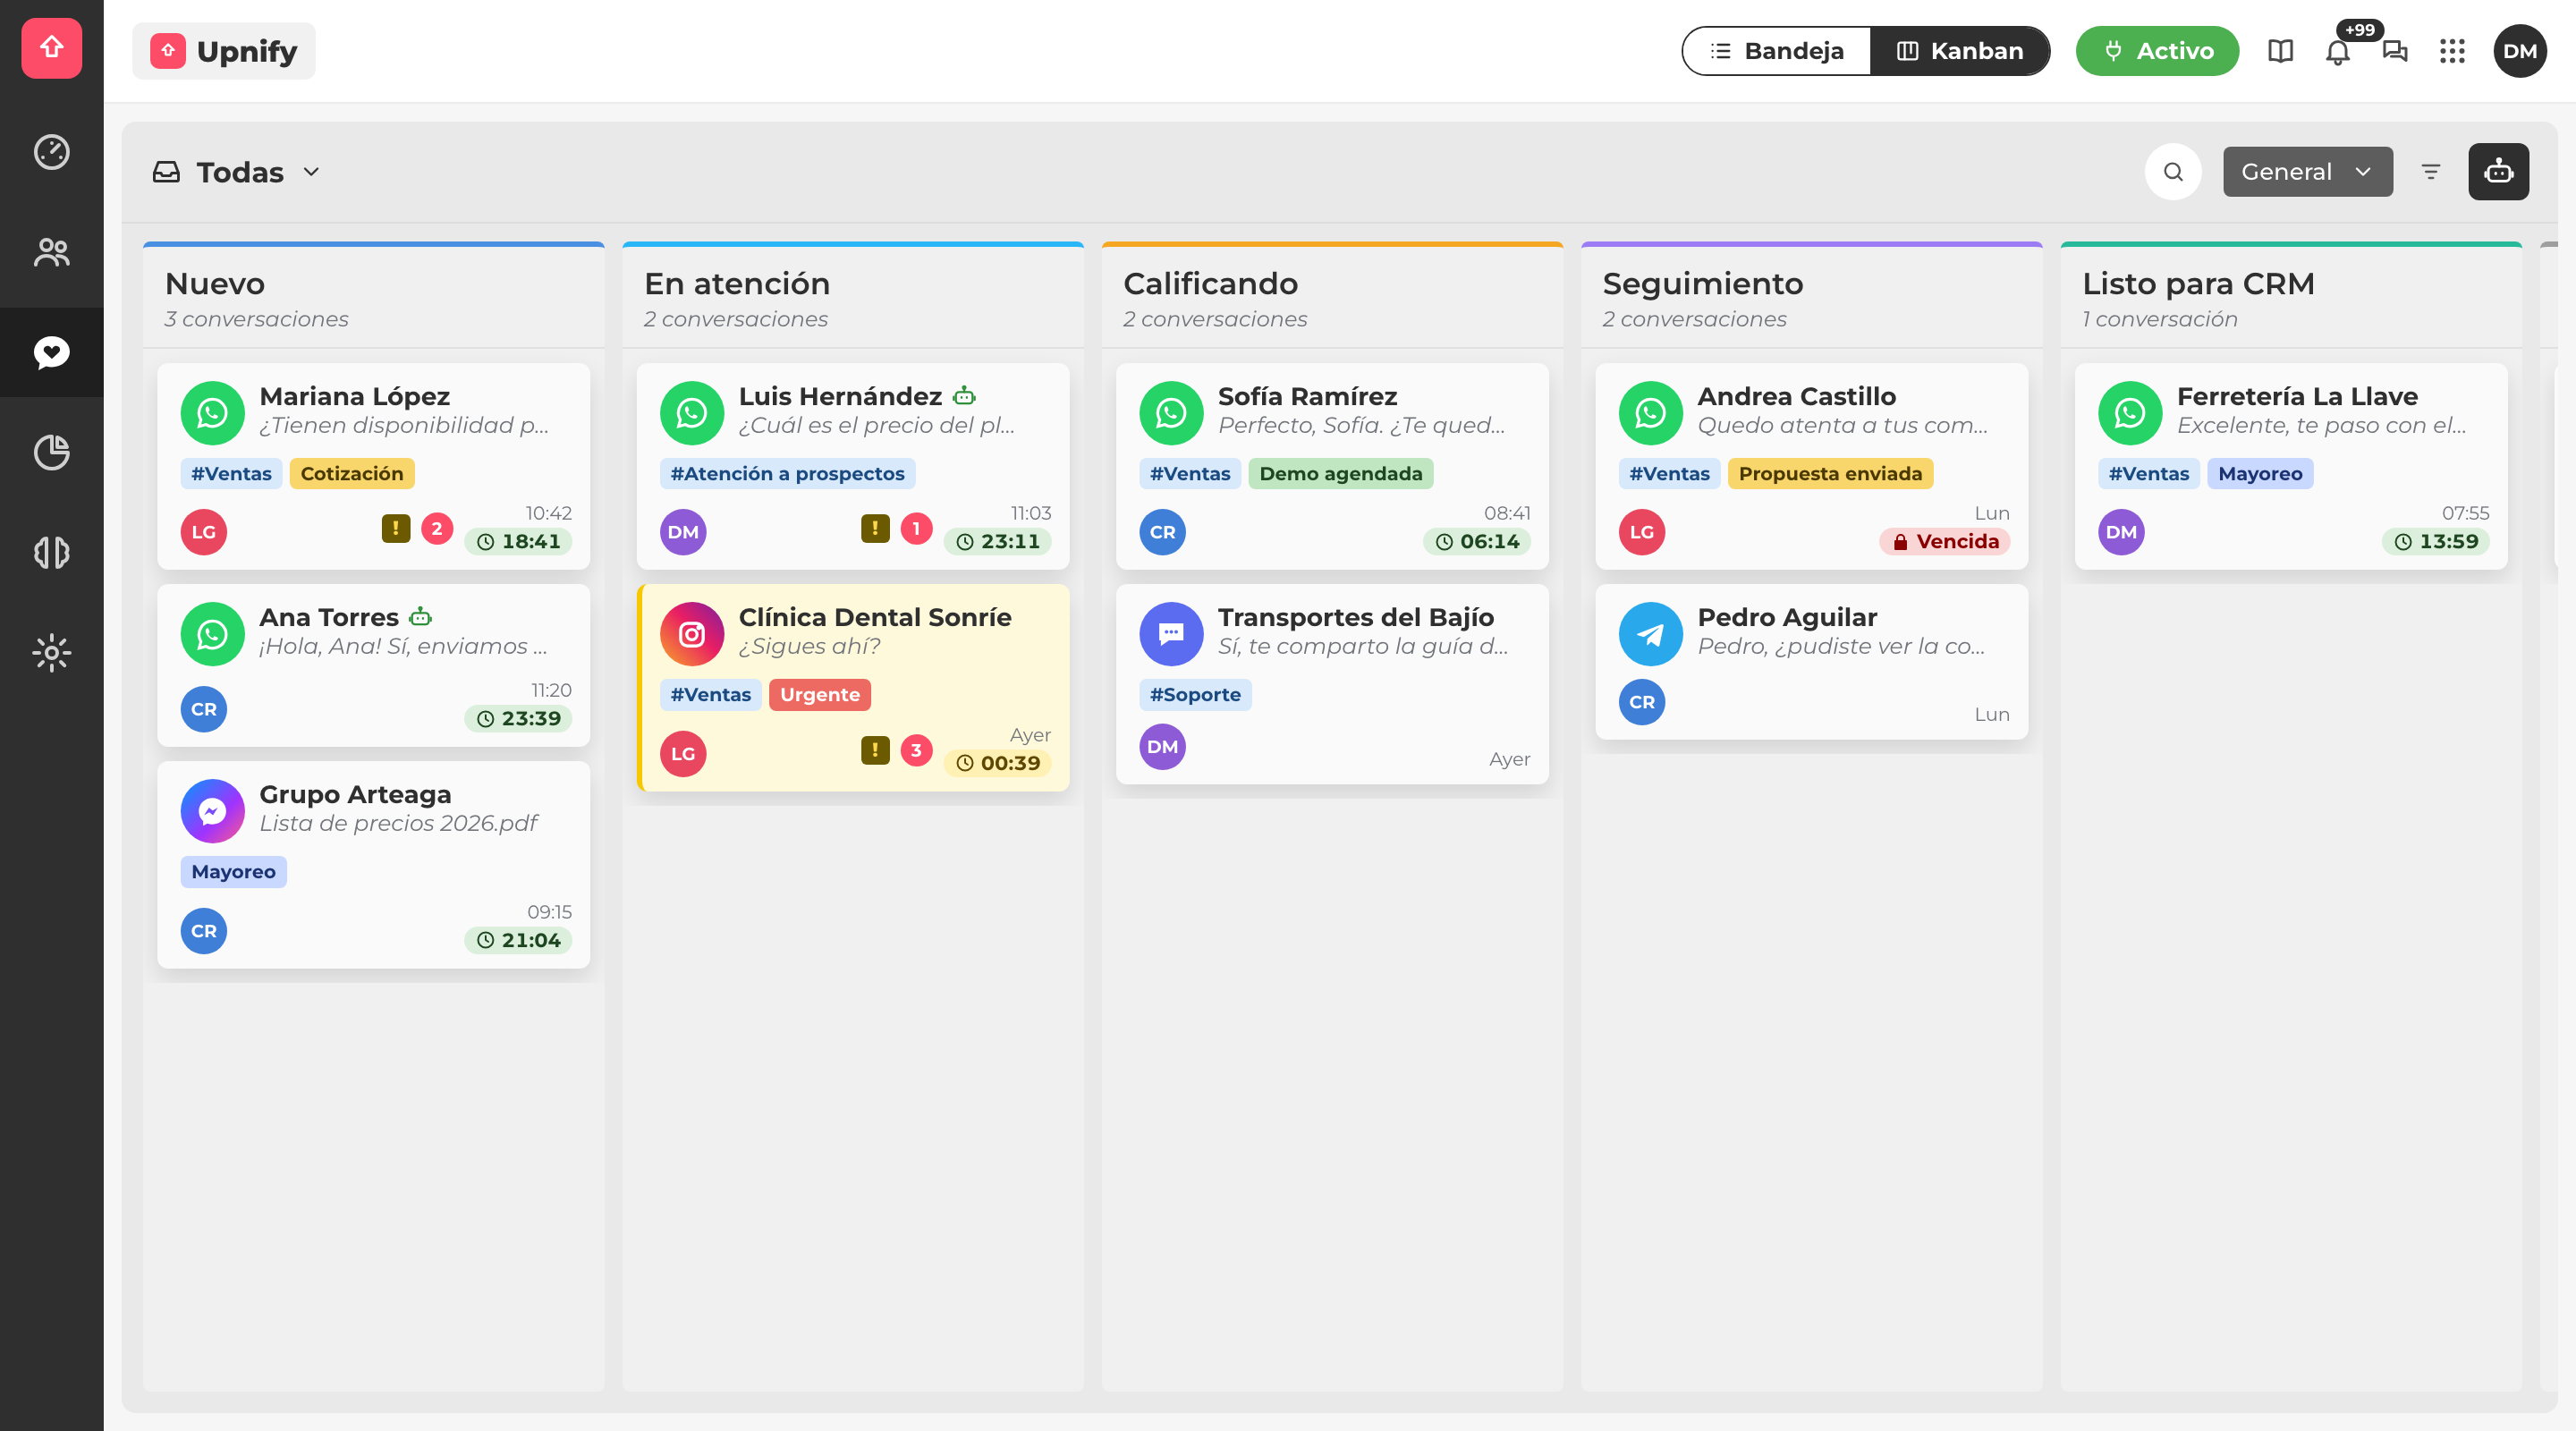Switch to Bandeja view
Viewport: 2576px width, 1431px height.
click(1777, 51)
